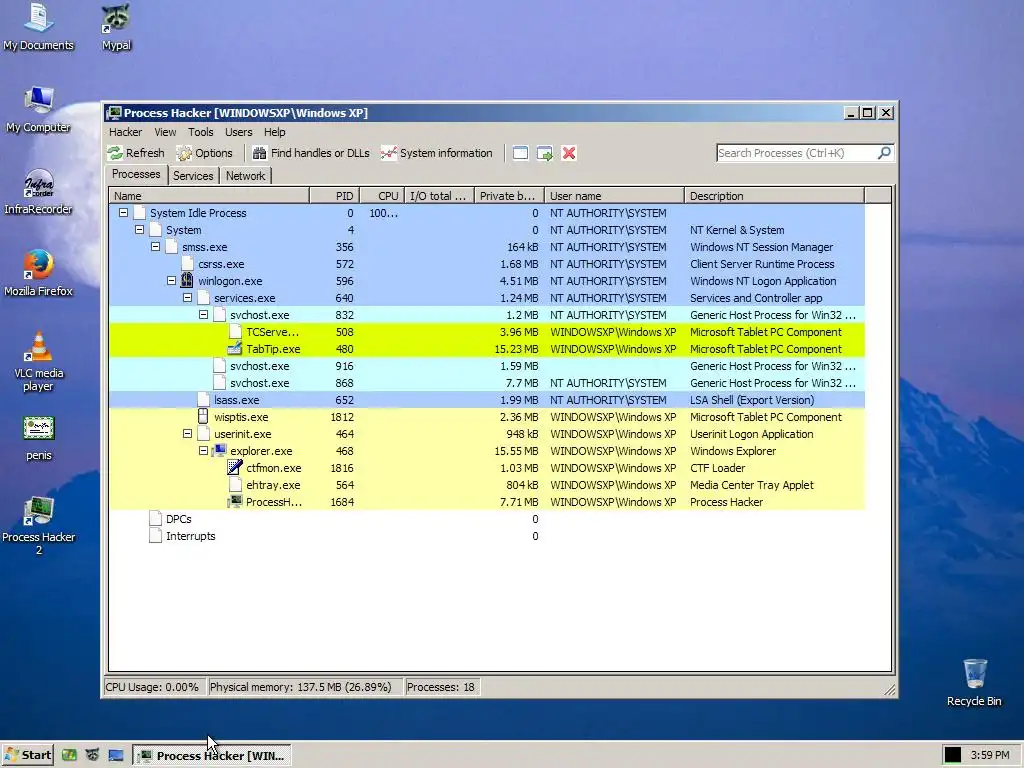Collapse the services.exe tree node
The height and width of the screenshot is (768, 1024).
tap(187, 298)
